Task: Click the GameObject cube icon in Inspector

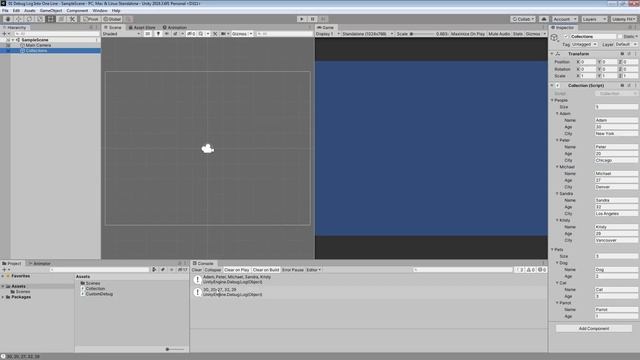Action: point(554,38)
